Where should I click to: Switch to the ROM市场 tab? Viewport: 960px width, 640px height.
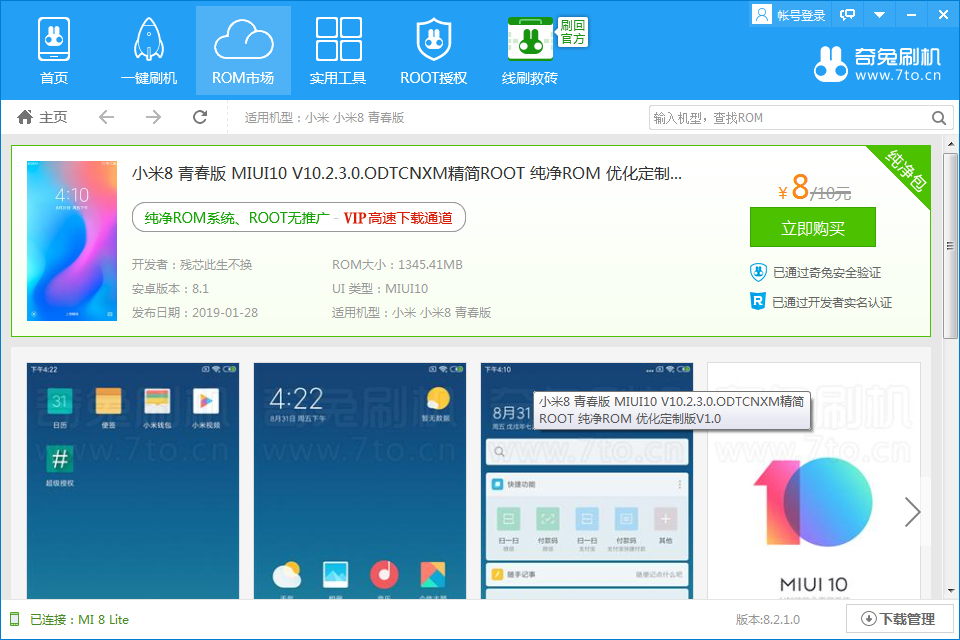[x=243, y=51]
